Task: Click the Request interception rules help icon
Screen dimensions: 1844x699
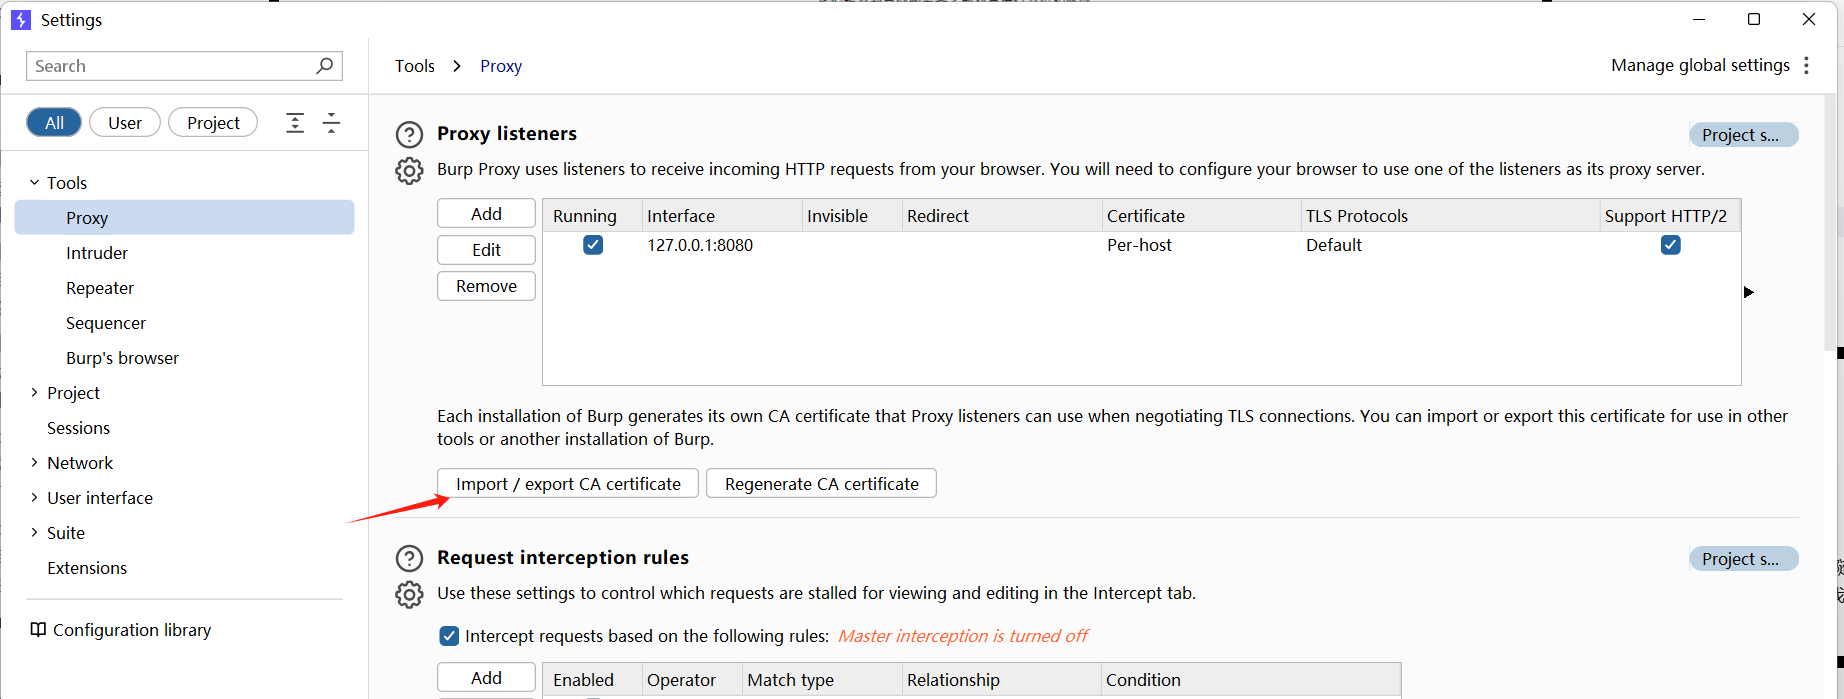Action: point(409,559)
